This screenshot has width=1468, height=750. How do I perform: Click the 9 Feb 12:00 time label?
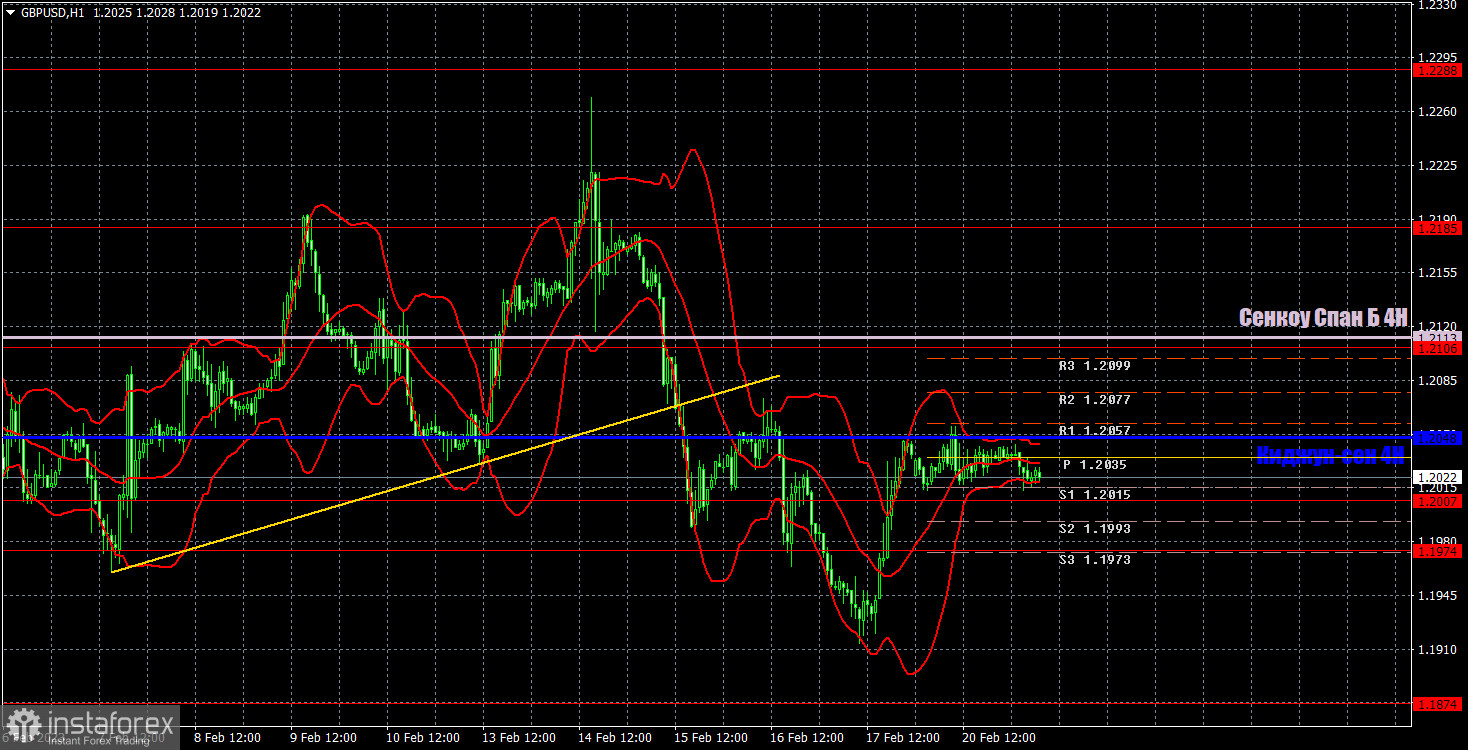tap(323, 738)
